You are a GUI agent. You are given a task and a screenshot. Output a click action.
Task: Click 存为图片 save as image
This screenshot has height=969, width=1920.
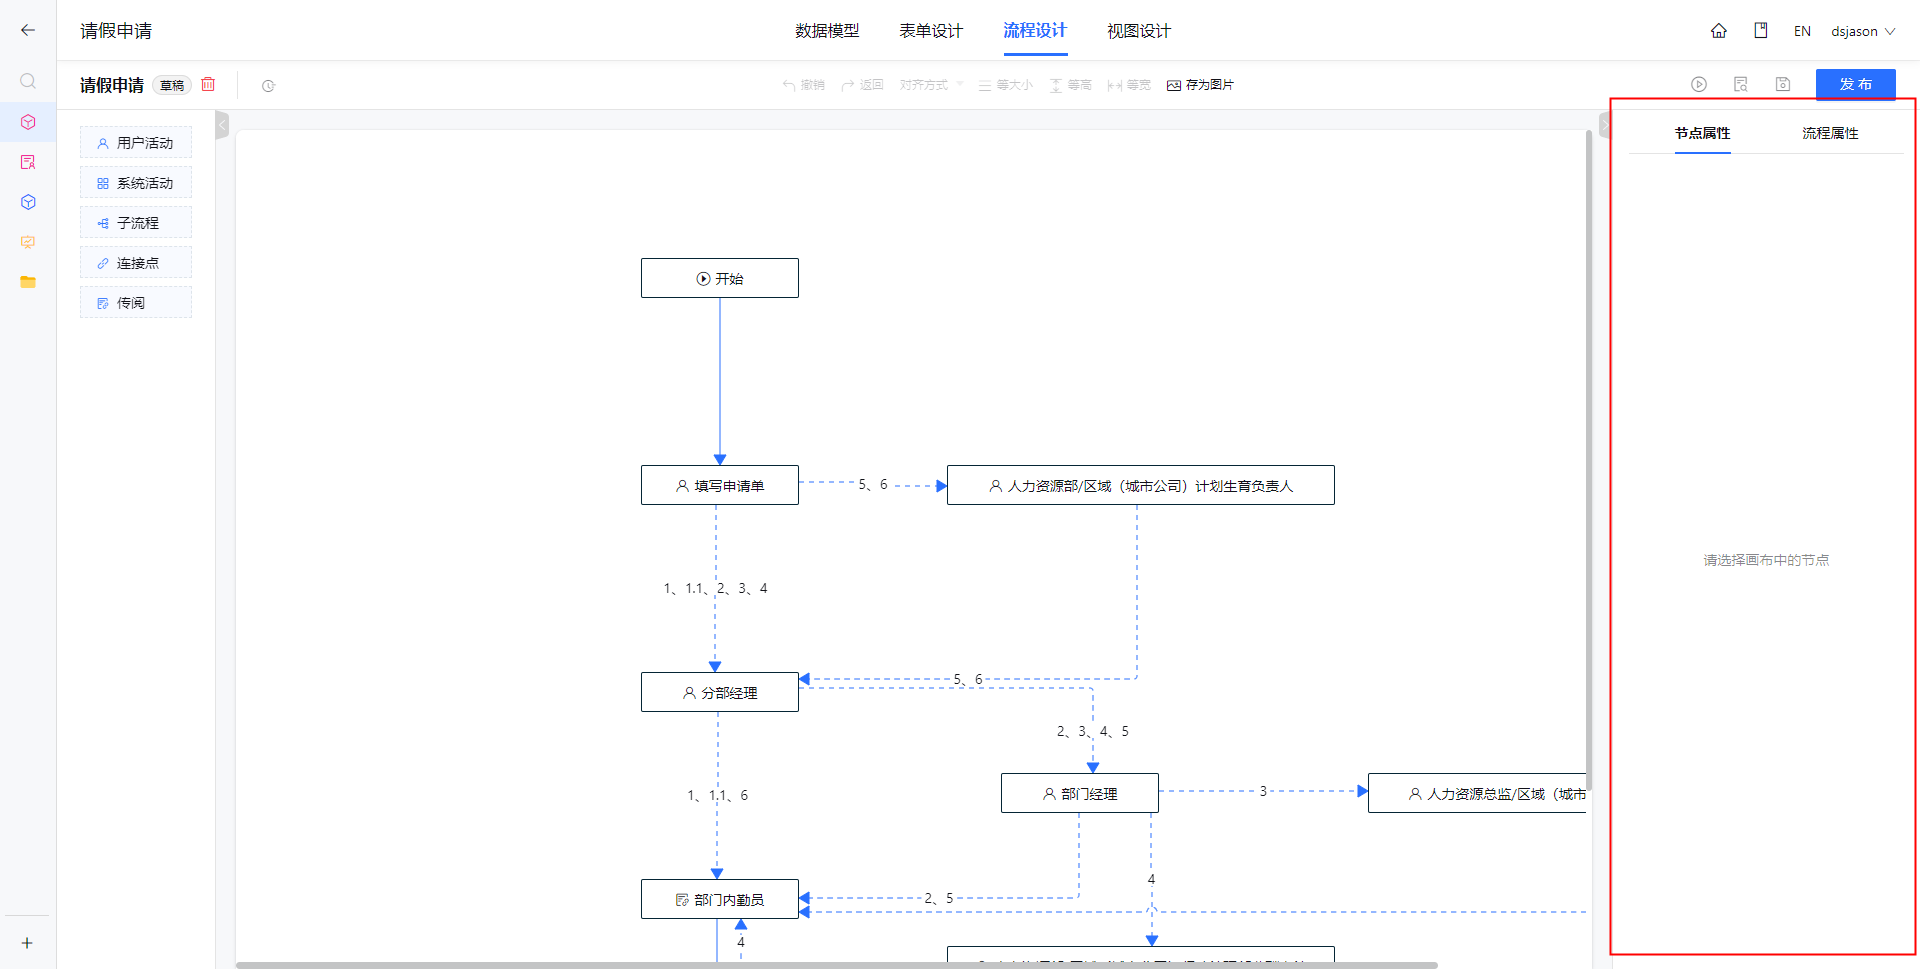point(1200,85)
